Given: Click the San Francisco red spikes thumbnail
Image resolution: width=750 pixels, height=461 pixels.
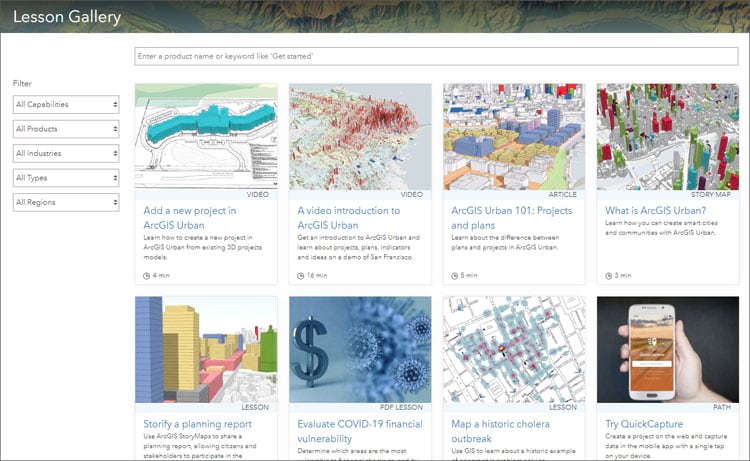Looking at the screenshot, I should 360,137.
